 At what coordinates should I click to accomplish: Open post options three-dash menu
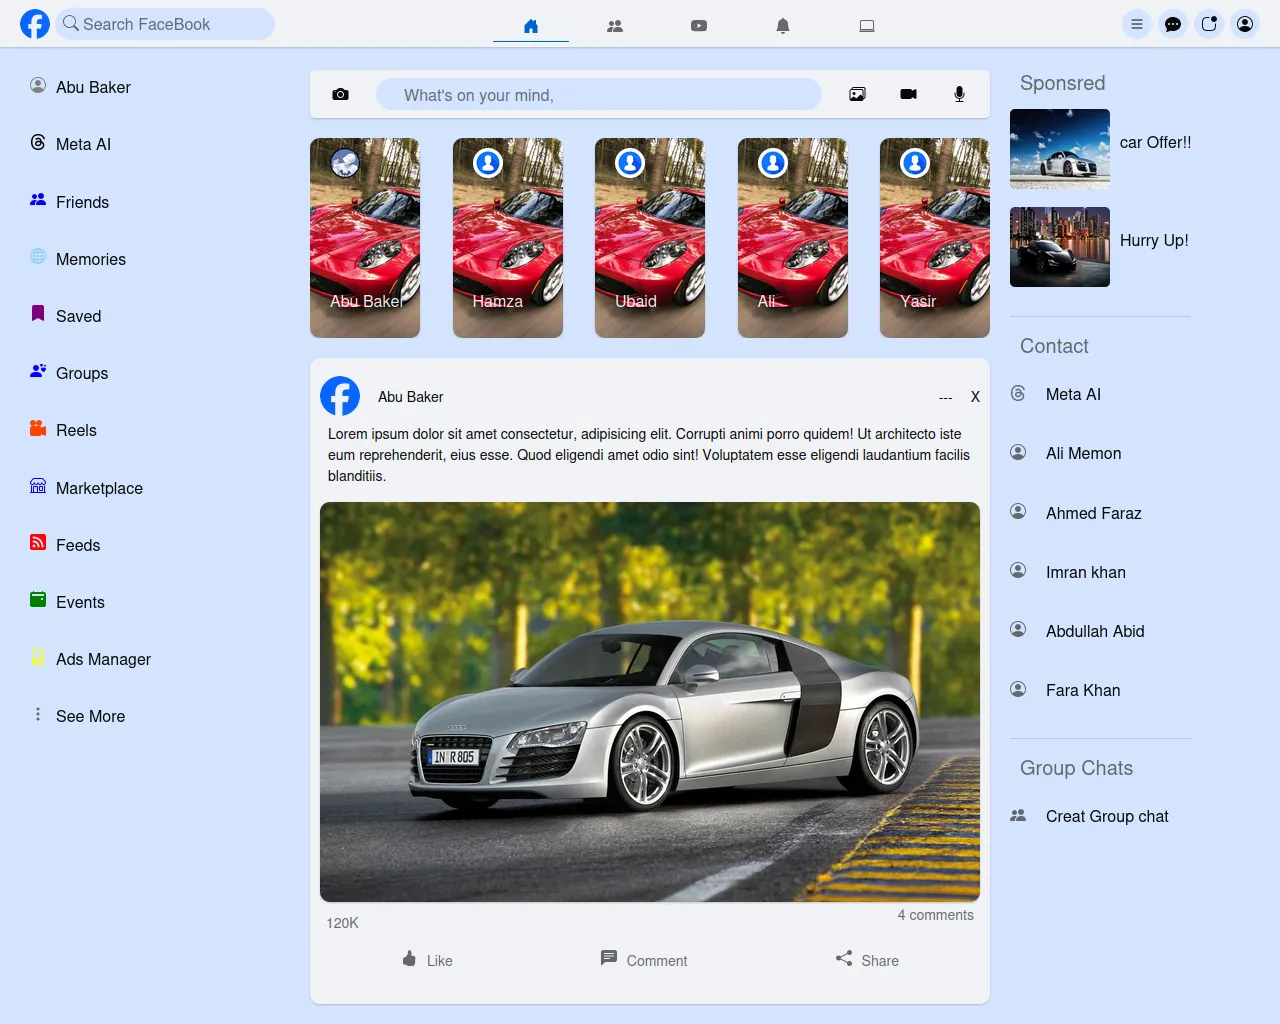[945, 398]
